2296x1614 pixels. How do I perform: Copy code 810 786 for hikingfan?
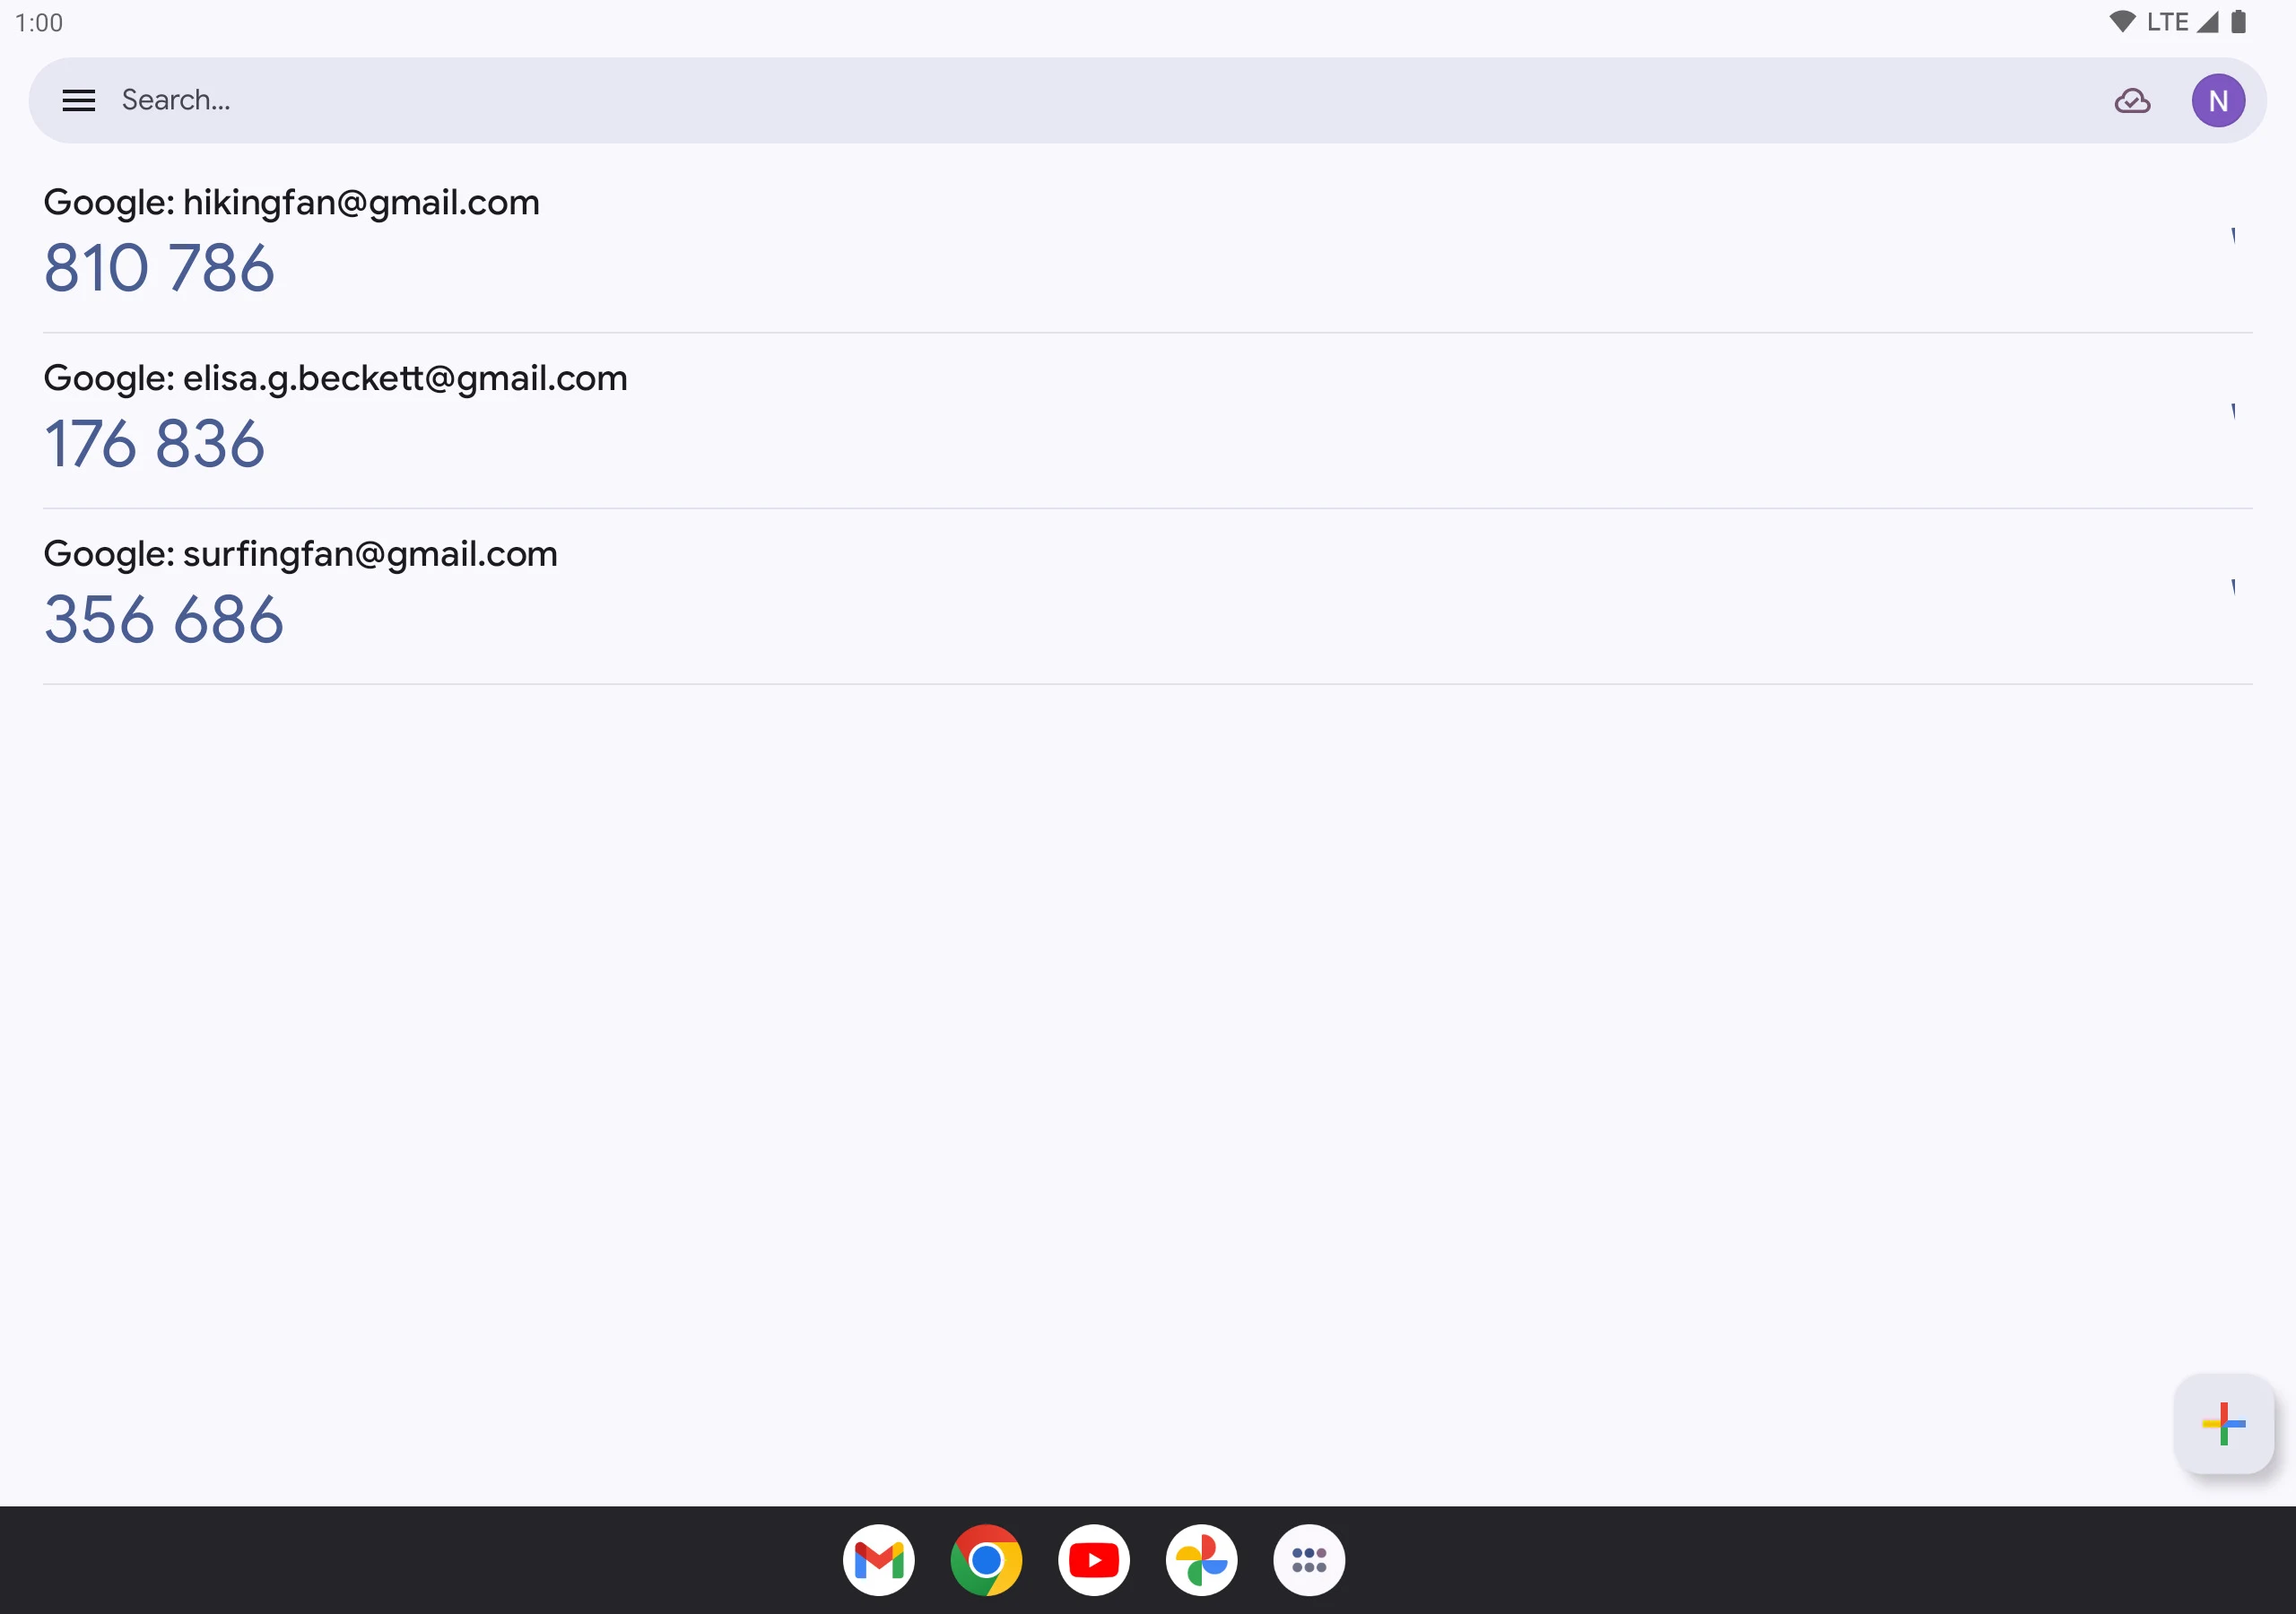coord(159,268)
